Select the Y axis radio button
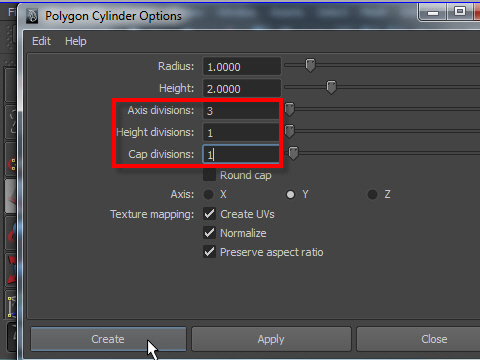This screenshot has height=360, width=480. click(x=290, y=194)
